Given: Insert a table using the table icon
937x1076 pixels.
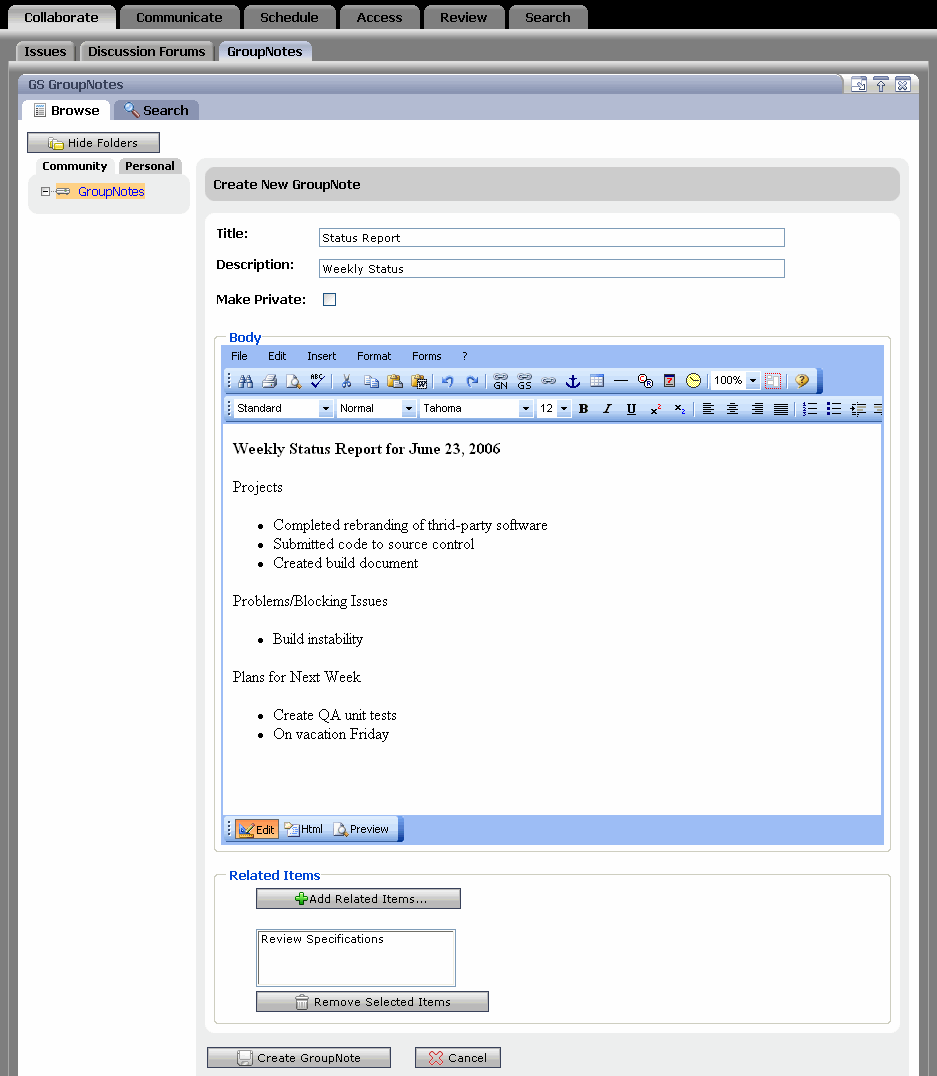Looking at the screenshot, I should point(597,381).
